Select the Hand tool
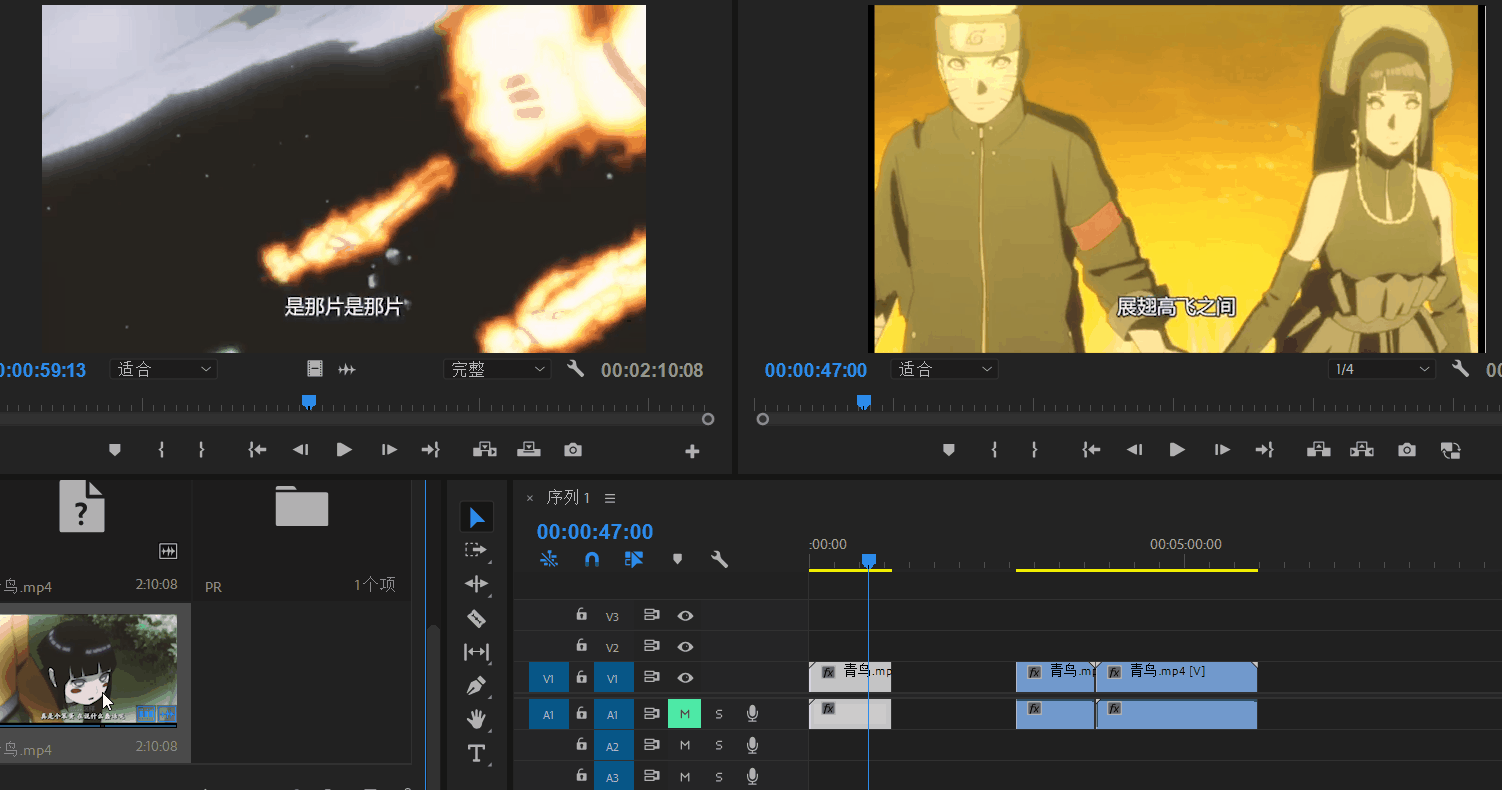This screenshot has height=790, width=1502. [476, 719]
